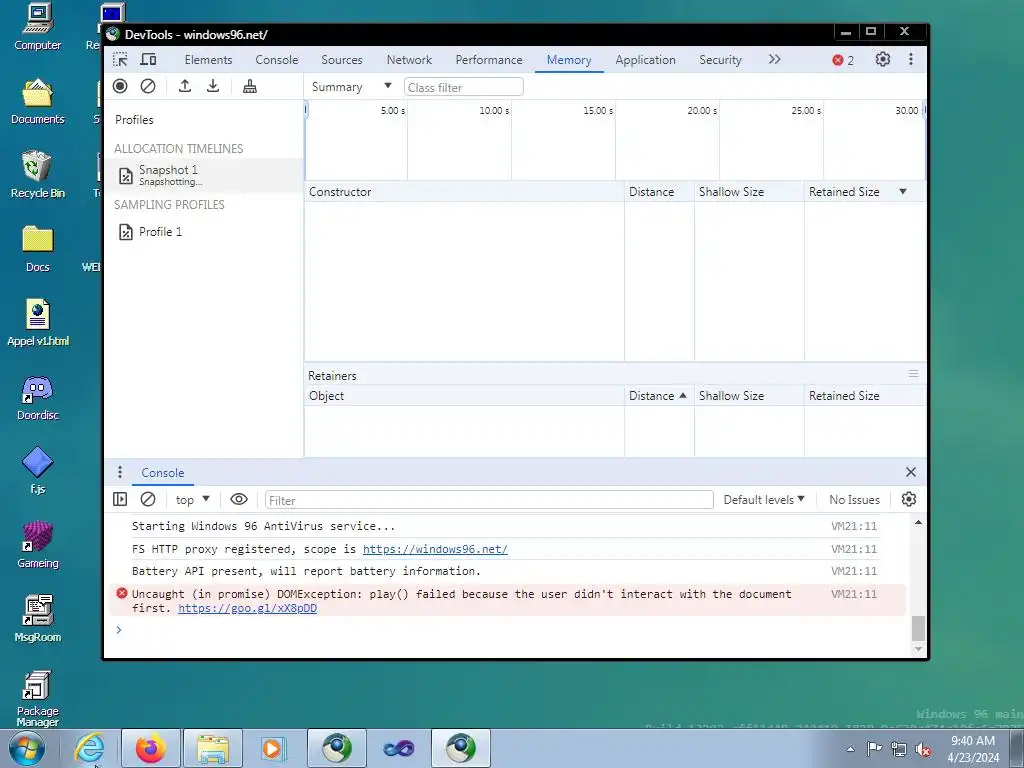Sort by Distance in Retainers table

(x=659, y=396)
